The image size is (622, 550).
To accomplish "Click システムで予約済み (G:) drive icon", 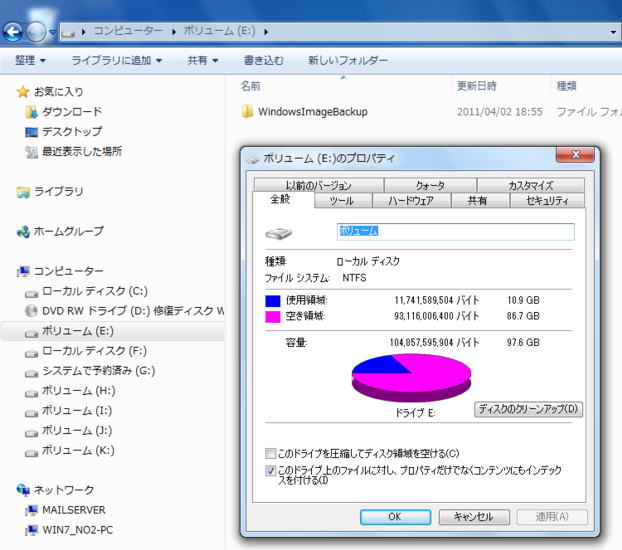I will coord(31,373).
